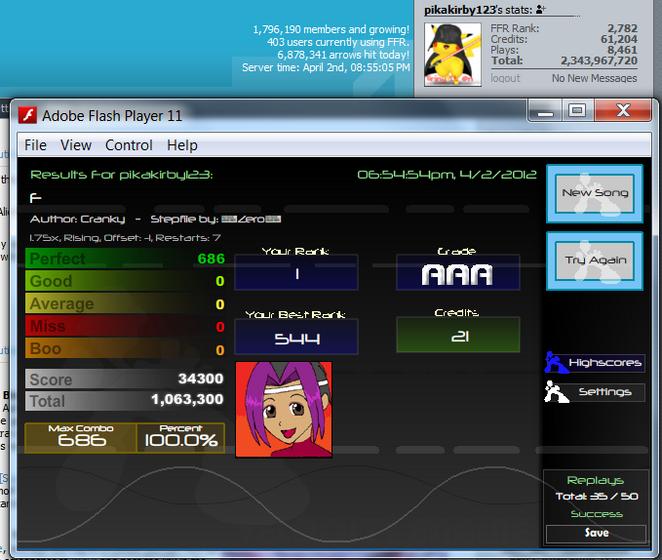
Task: Open the Control menu
Action: tap(129, 145)
